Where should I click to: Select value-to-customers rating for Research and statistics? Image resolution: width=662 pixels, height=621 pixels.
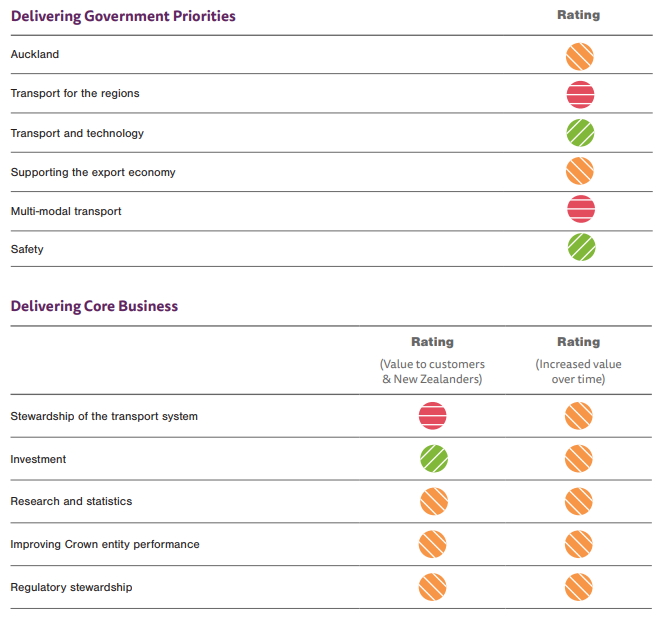click(x=433, y=501)
